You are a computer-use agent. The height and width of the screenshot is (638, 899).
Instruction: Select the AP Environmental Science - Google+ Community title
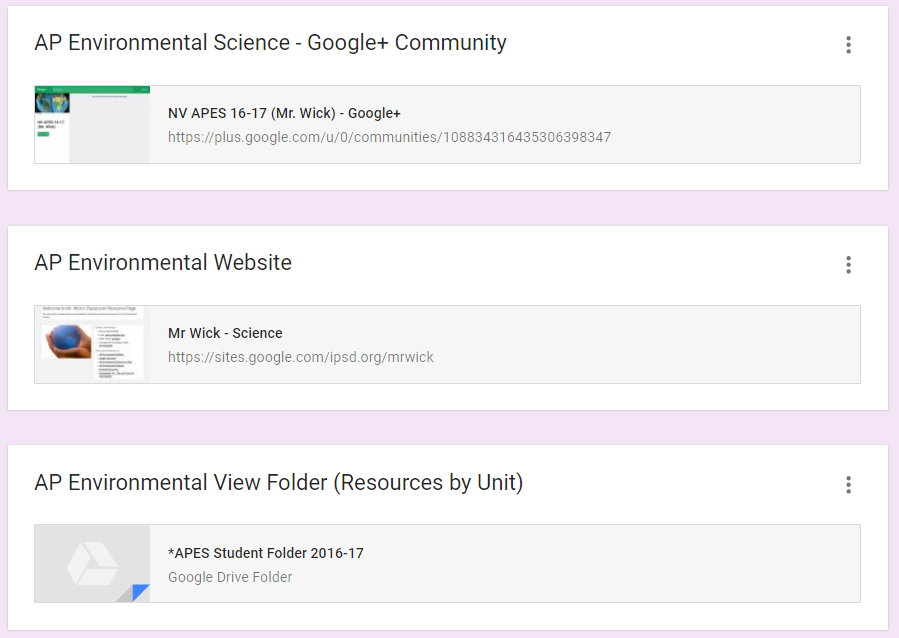(270, 42)
